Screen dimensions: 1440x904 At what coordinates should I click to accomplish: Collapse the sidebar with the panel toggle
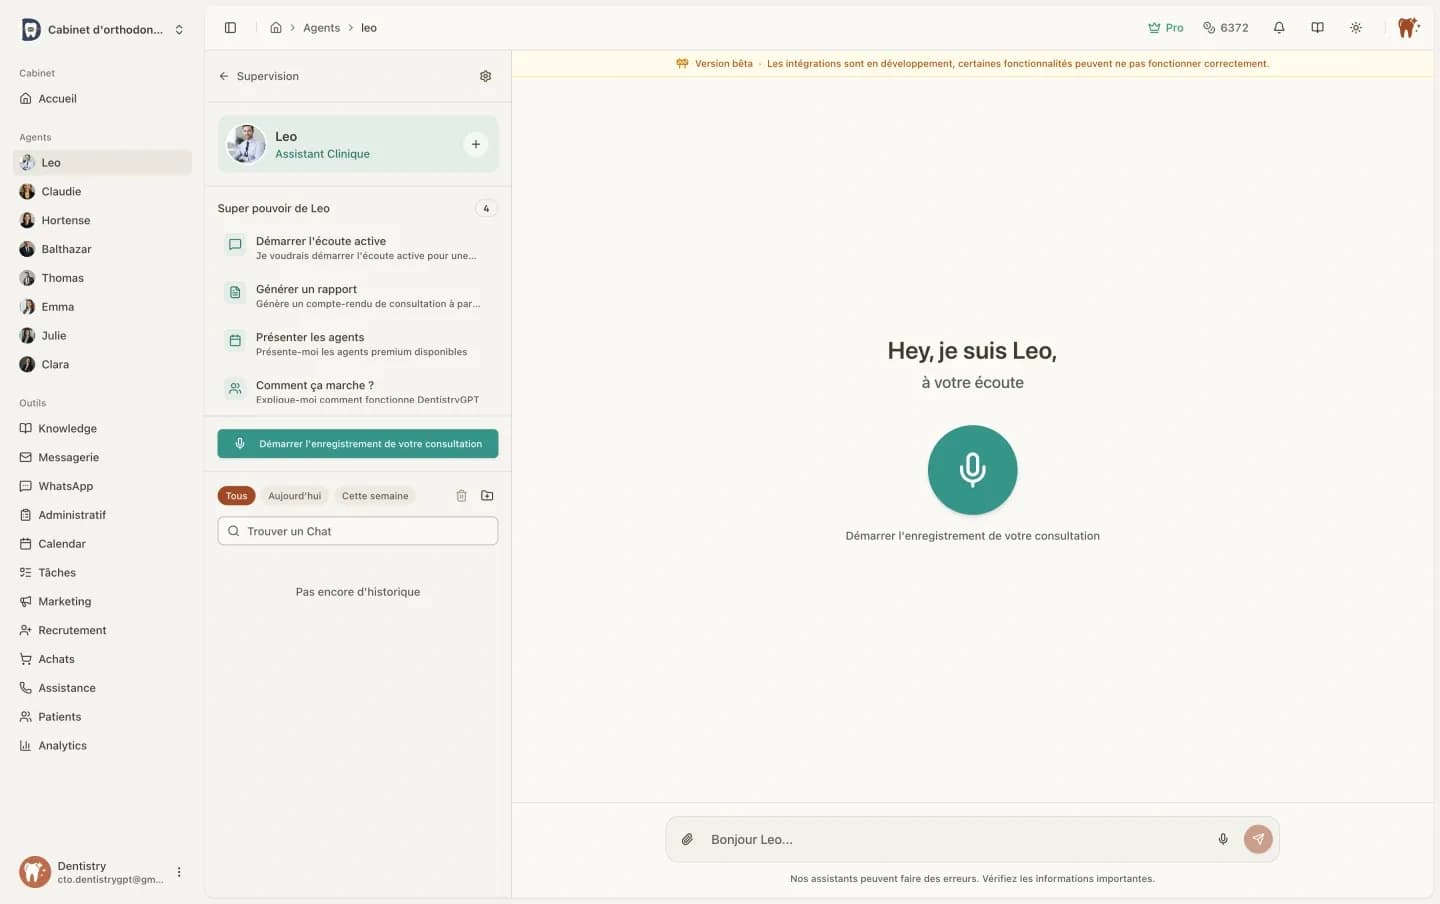[230, 28]
